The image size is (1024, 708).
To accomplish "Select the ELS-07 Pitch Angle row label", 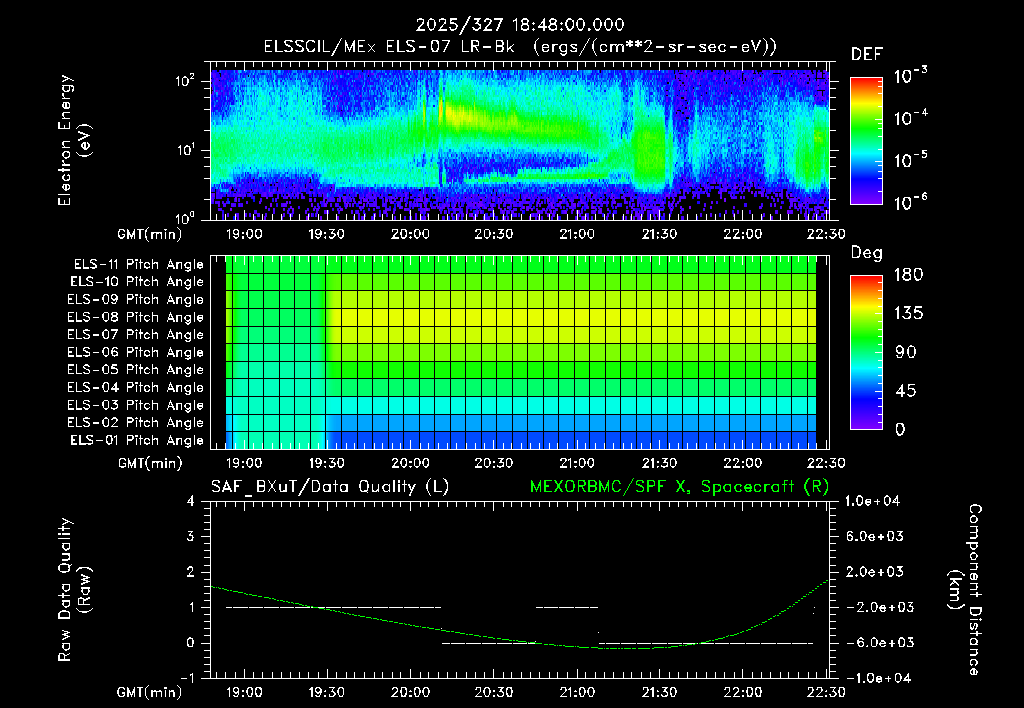I will (135, 334).
